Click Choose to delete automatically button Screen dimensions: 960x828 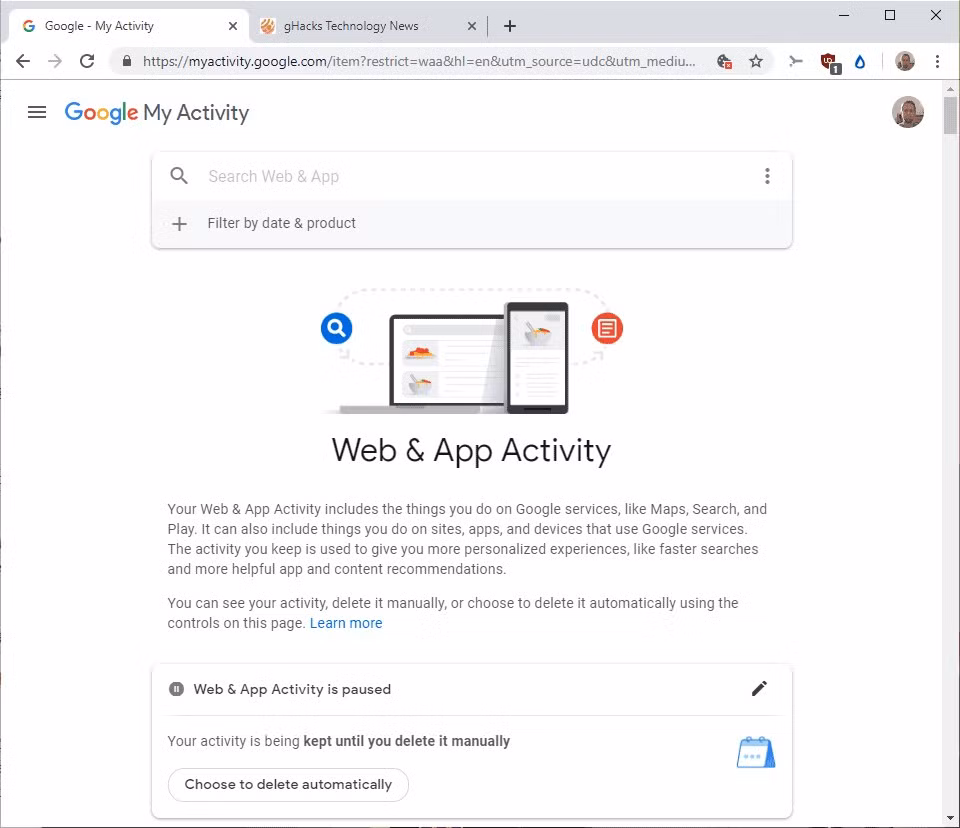coord(288,784)
